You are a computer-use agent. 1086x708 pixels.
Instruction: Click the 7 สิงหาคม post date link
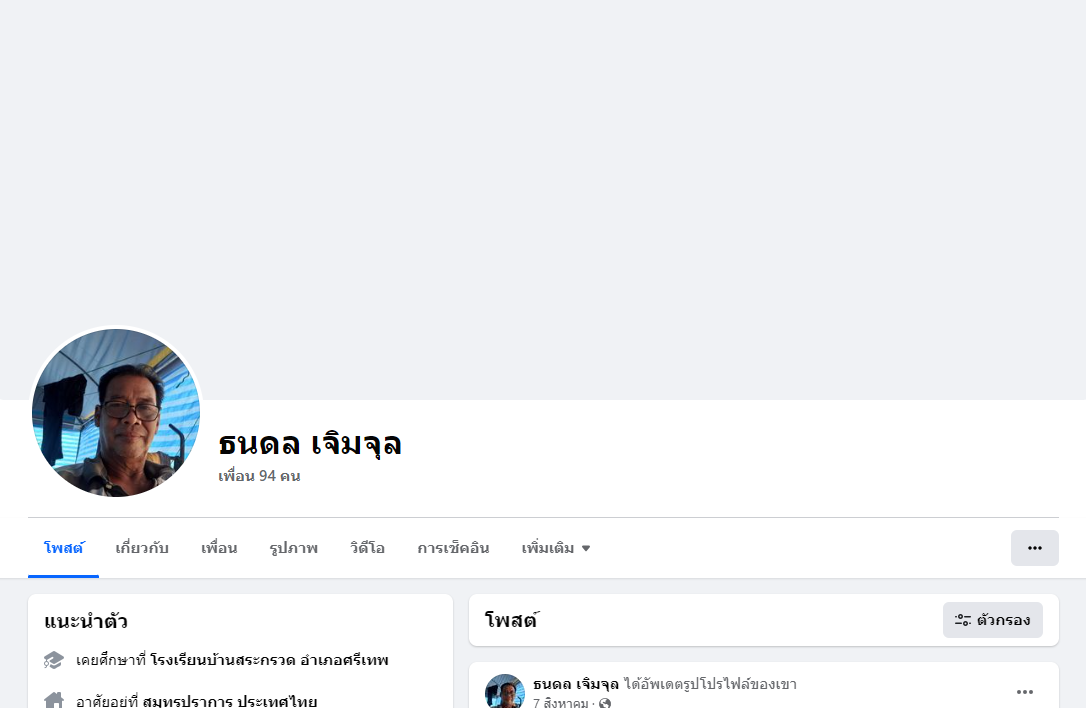(x=560, y=702)
